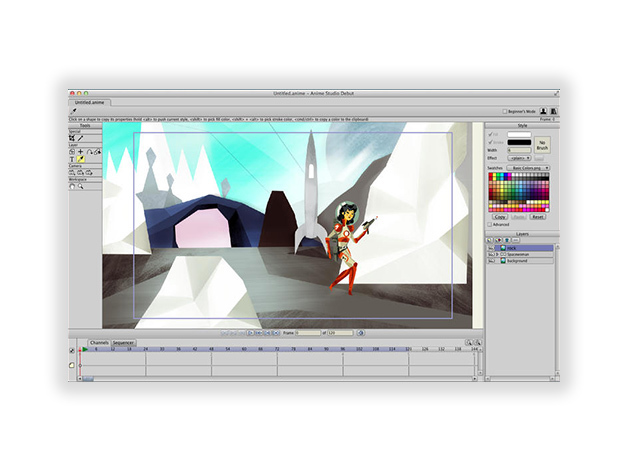Click the green play marker on timeline
630x473 pixels.
pos(85,349)
